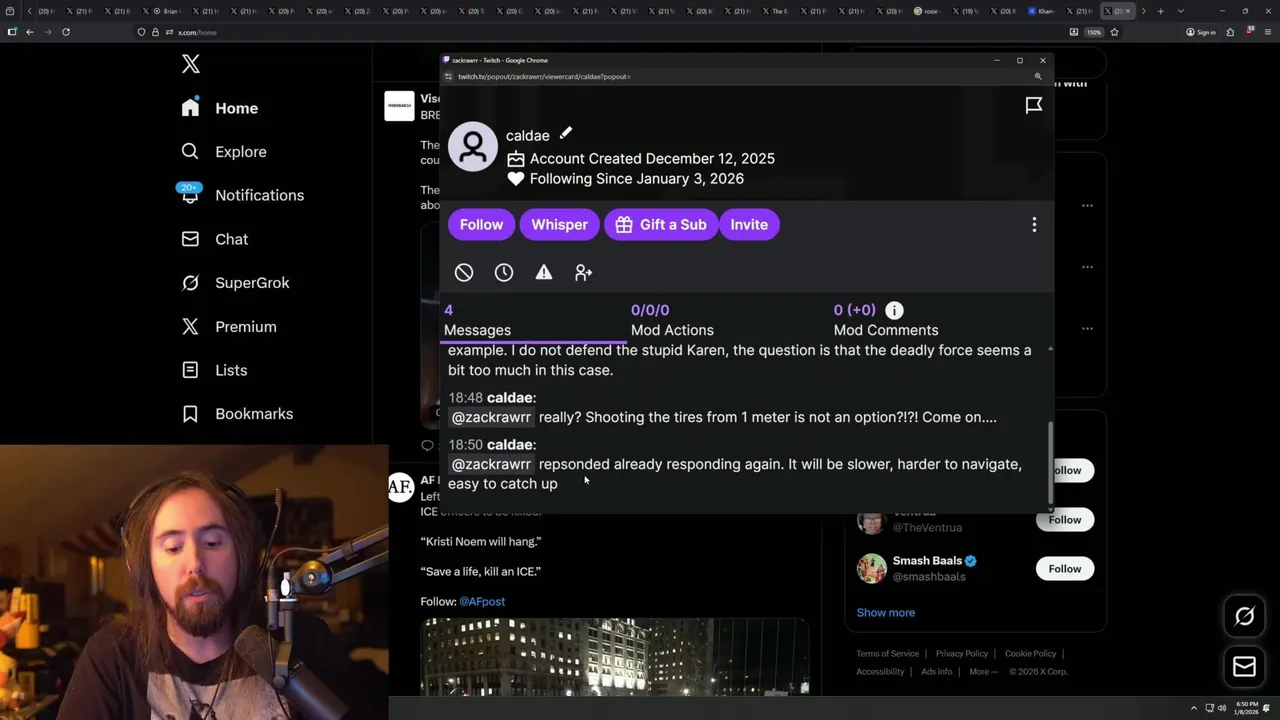Screen dimensions: 1280x720
Task: Expand the More footer menu
Action: coord(983,672)
